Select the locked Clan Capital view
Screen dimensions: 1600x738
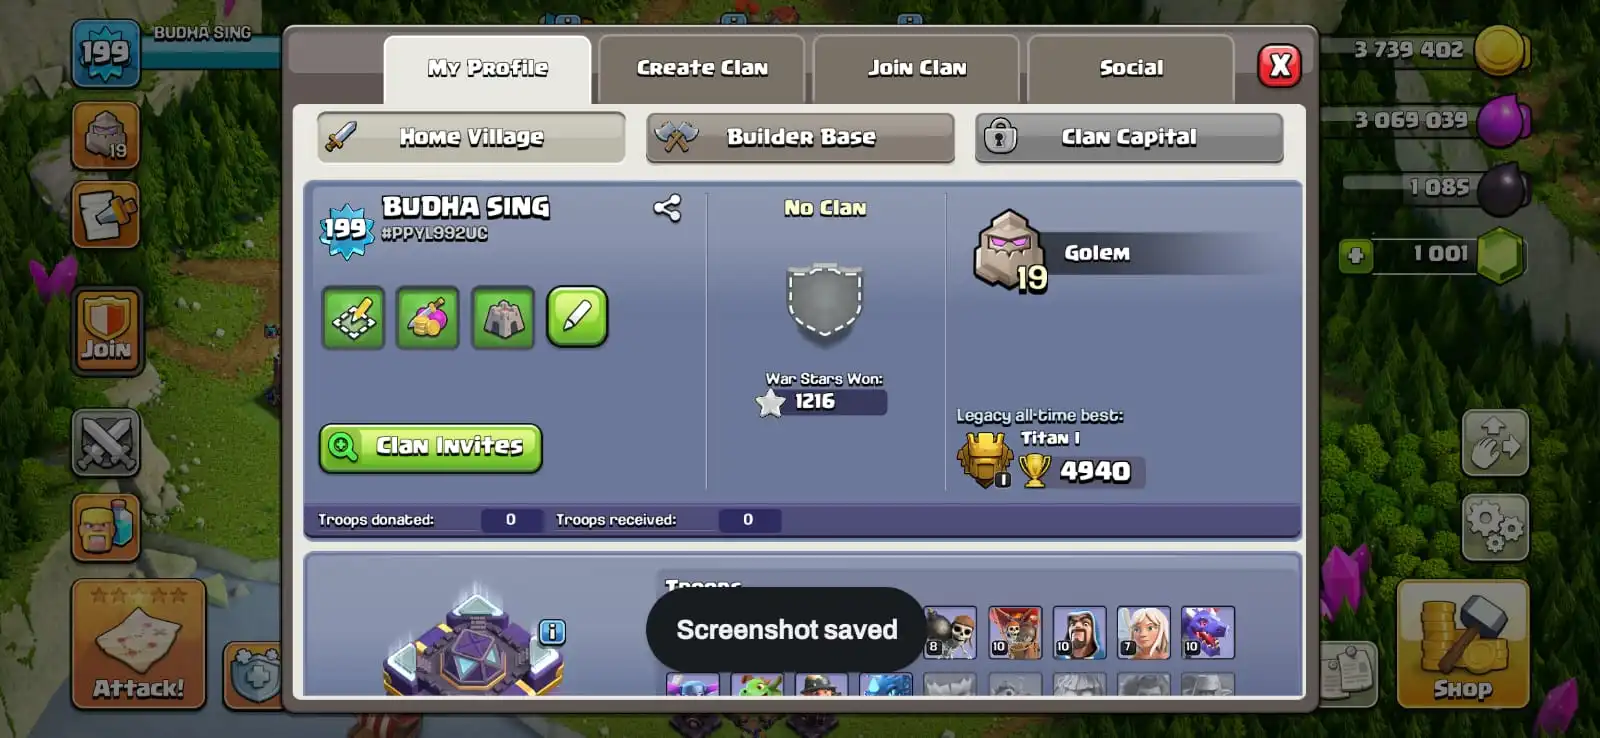tap(1129, 137)
